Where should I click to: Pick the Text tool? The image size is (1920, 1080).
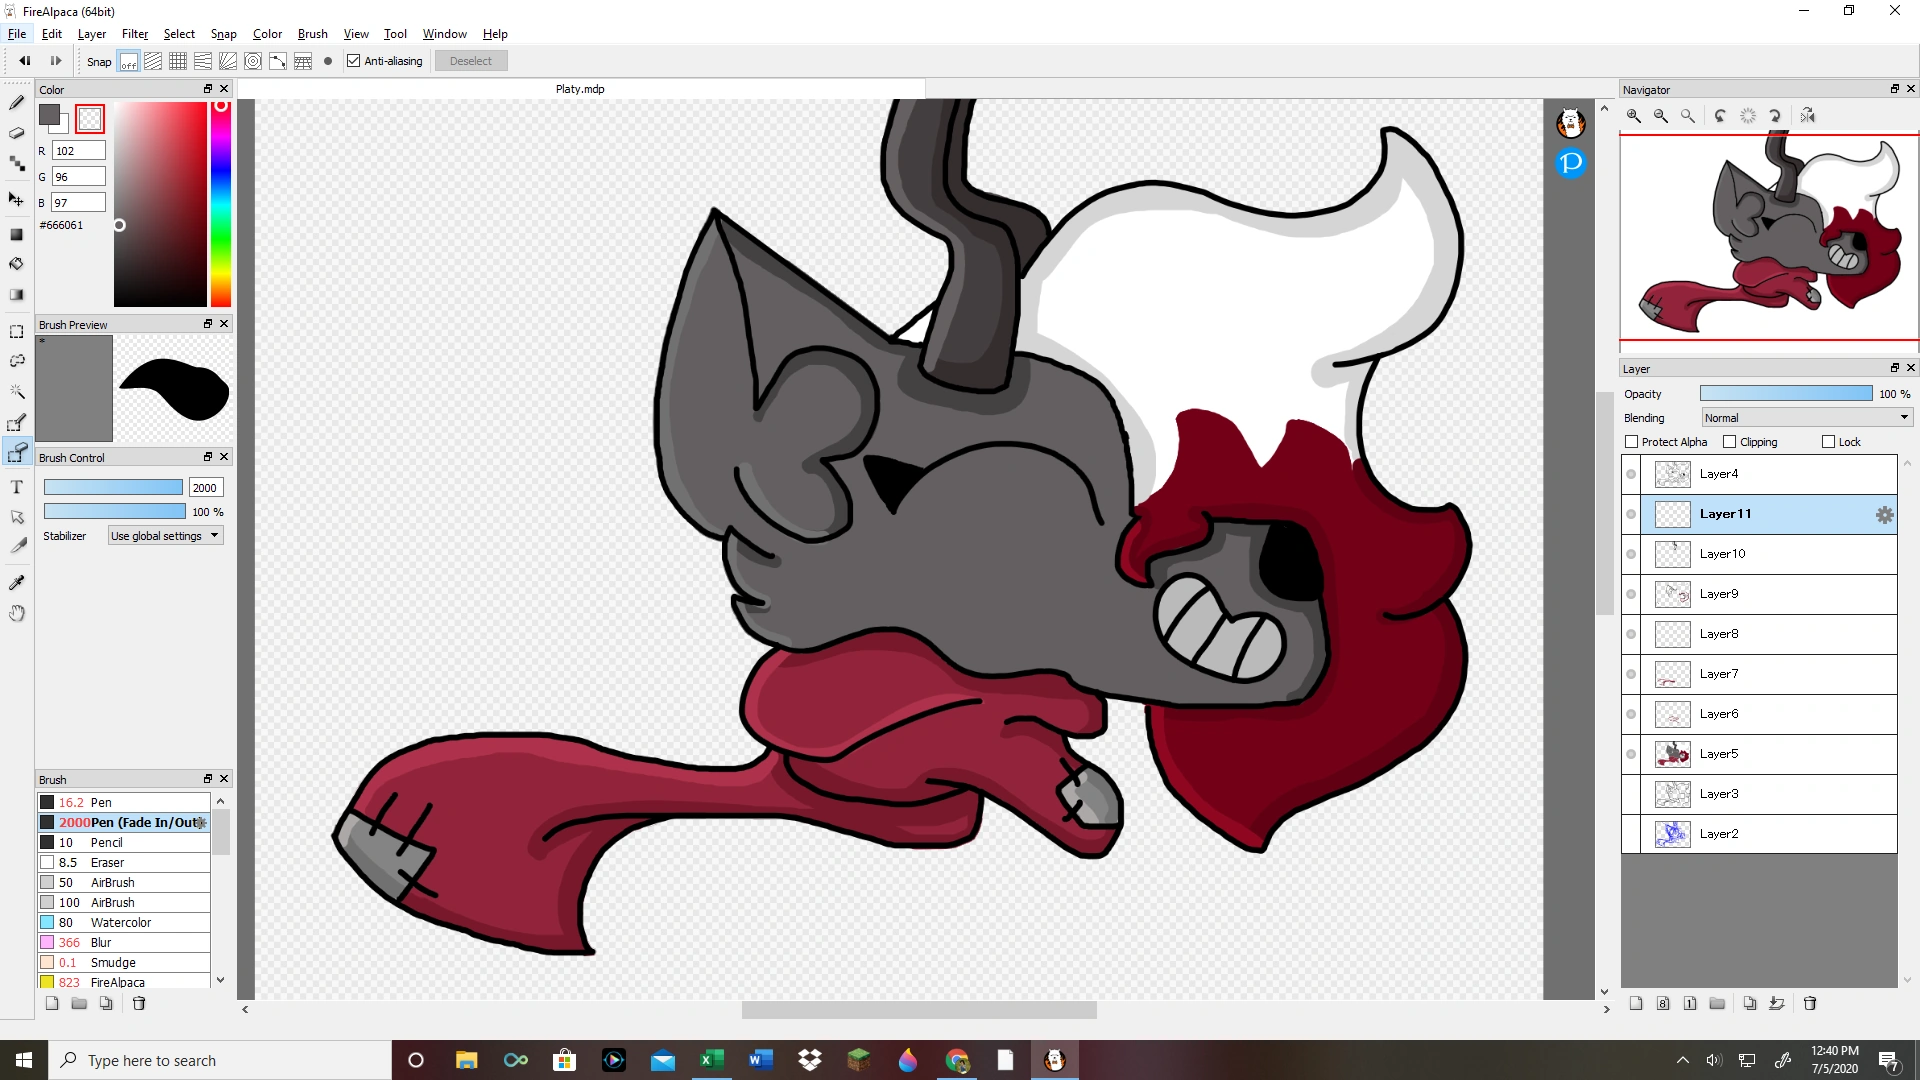click(17, 487)
